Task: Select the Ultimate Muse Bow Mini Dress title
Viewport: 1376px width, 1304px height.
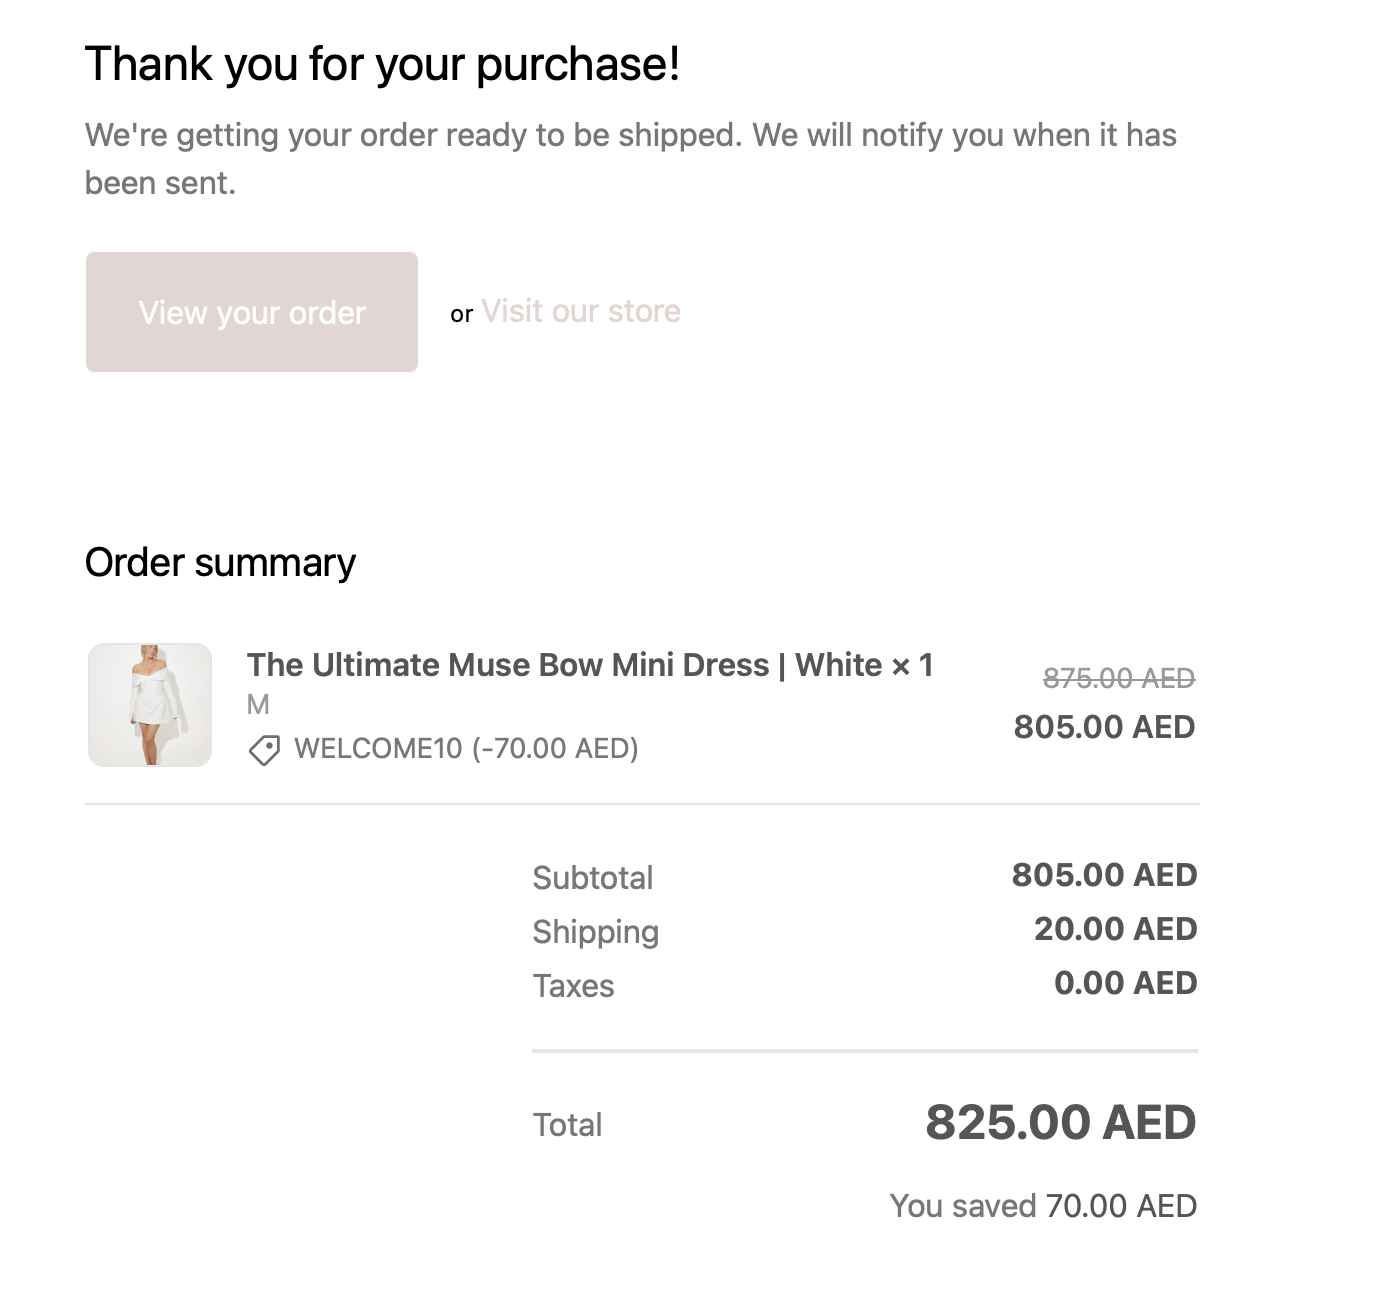Action: click(589, 665)
